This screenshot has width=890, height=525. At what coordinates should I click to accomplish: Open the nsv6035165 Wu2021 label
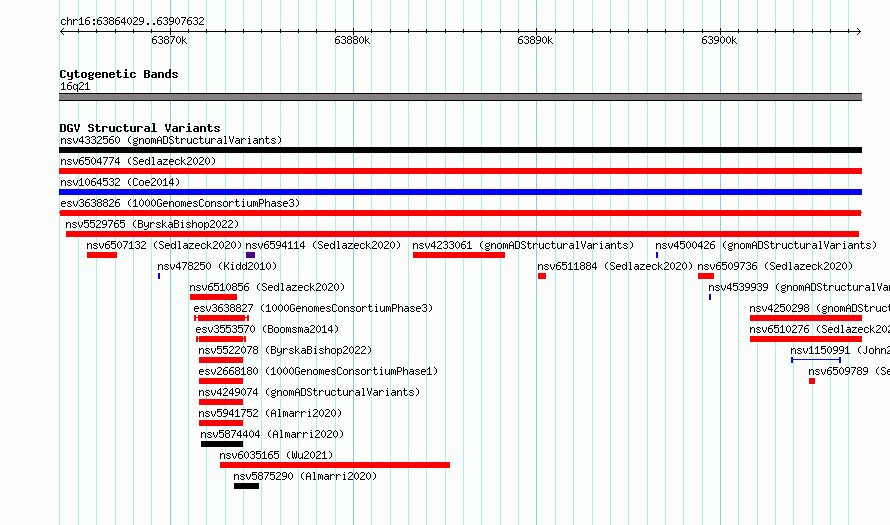pos(276,455)
